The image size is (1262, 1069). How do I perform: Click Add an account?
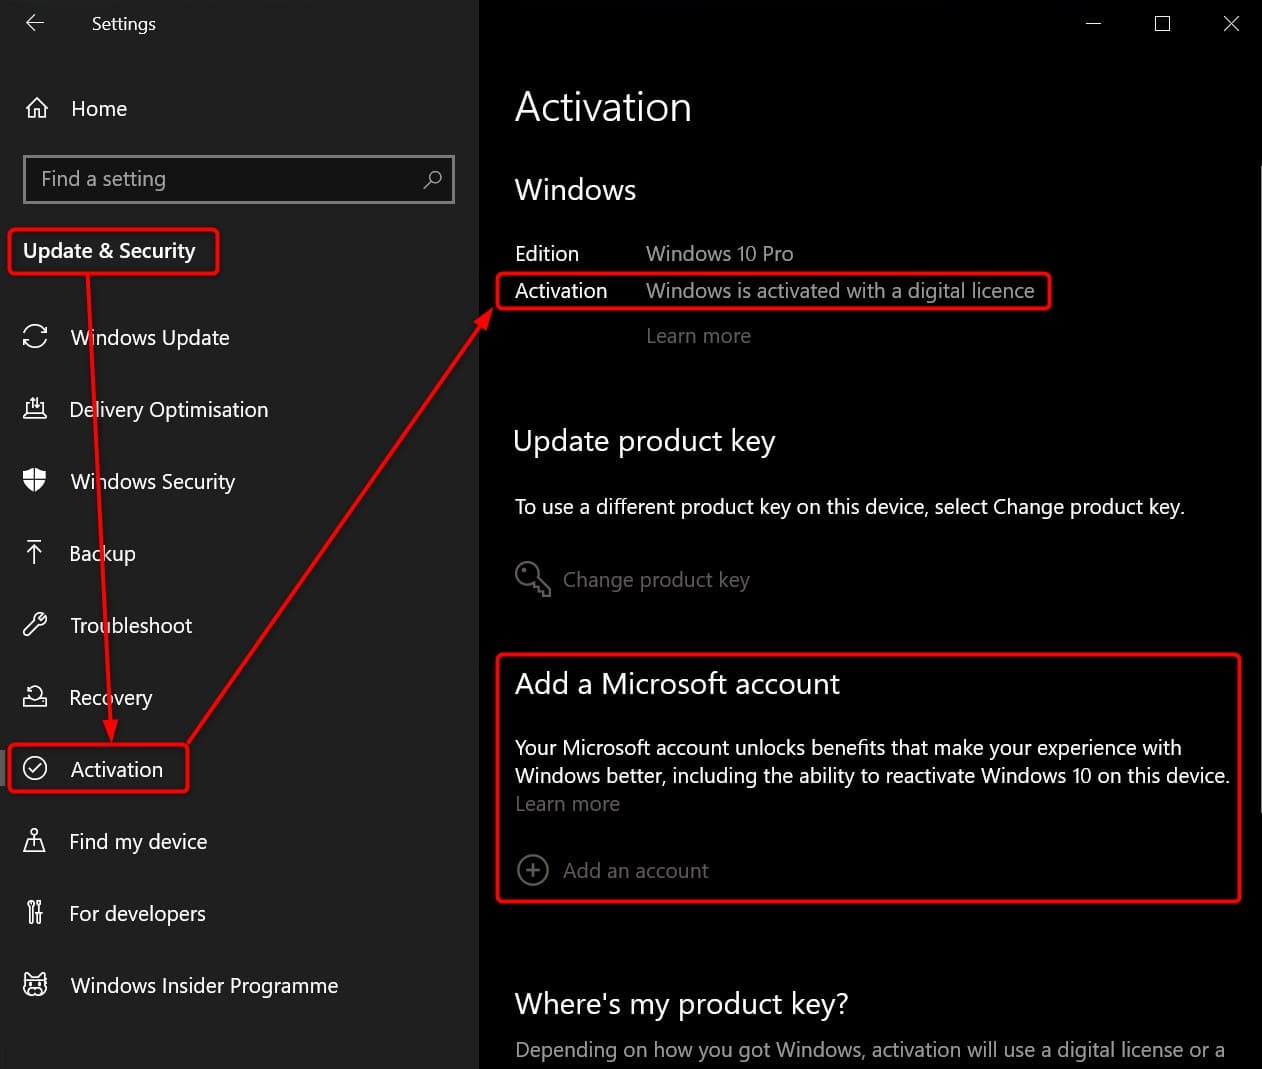click(x=635, y=871)
